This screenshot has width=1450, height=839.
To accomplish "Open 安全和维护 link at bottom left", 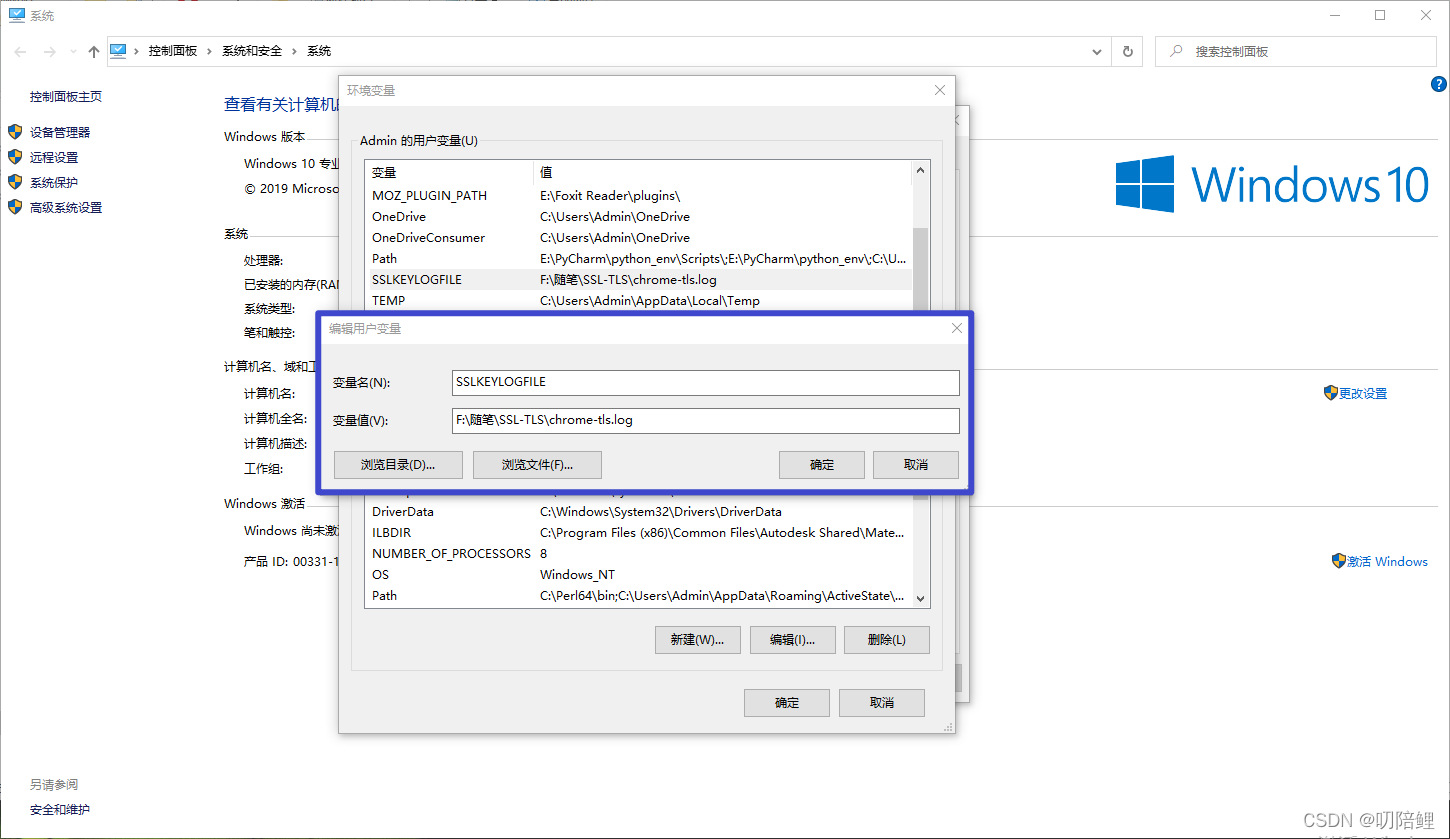I will click(x=60, y=810).
